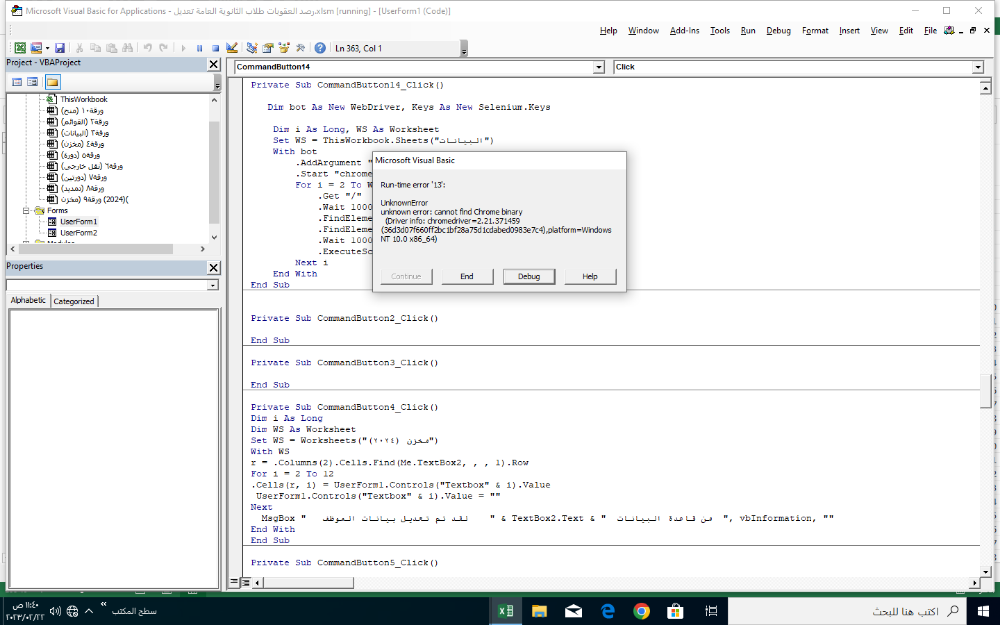
Task: Click the Cut scissors icon
Action: (x=80, y=48)
